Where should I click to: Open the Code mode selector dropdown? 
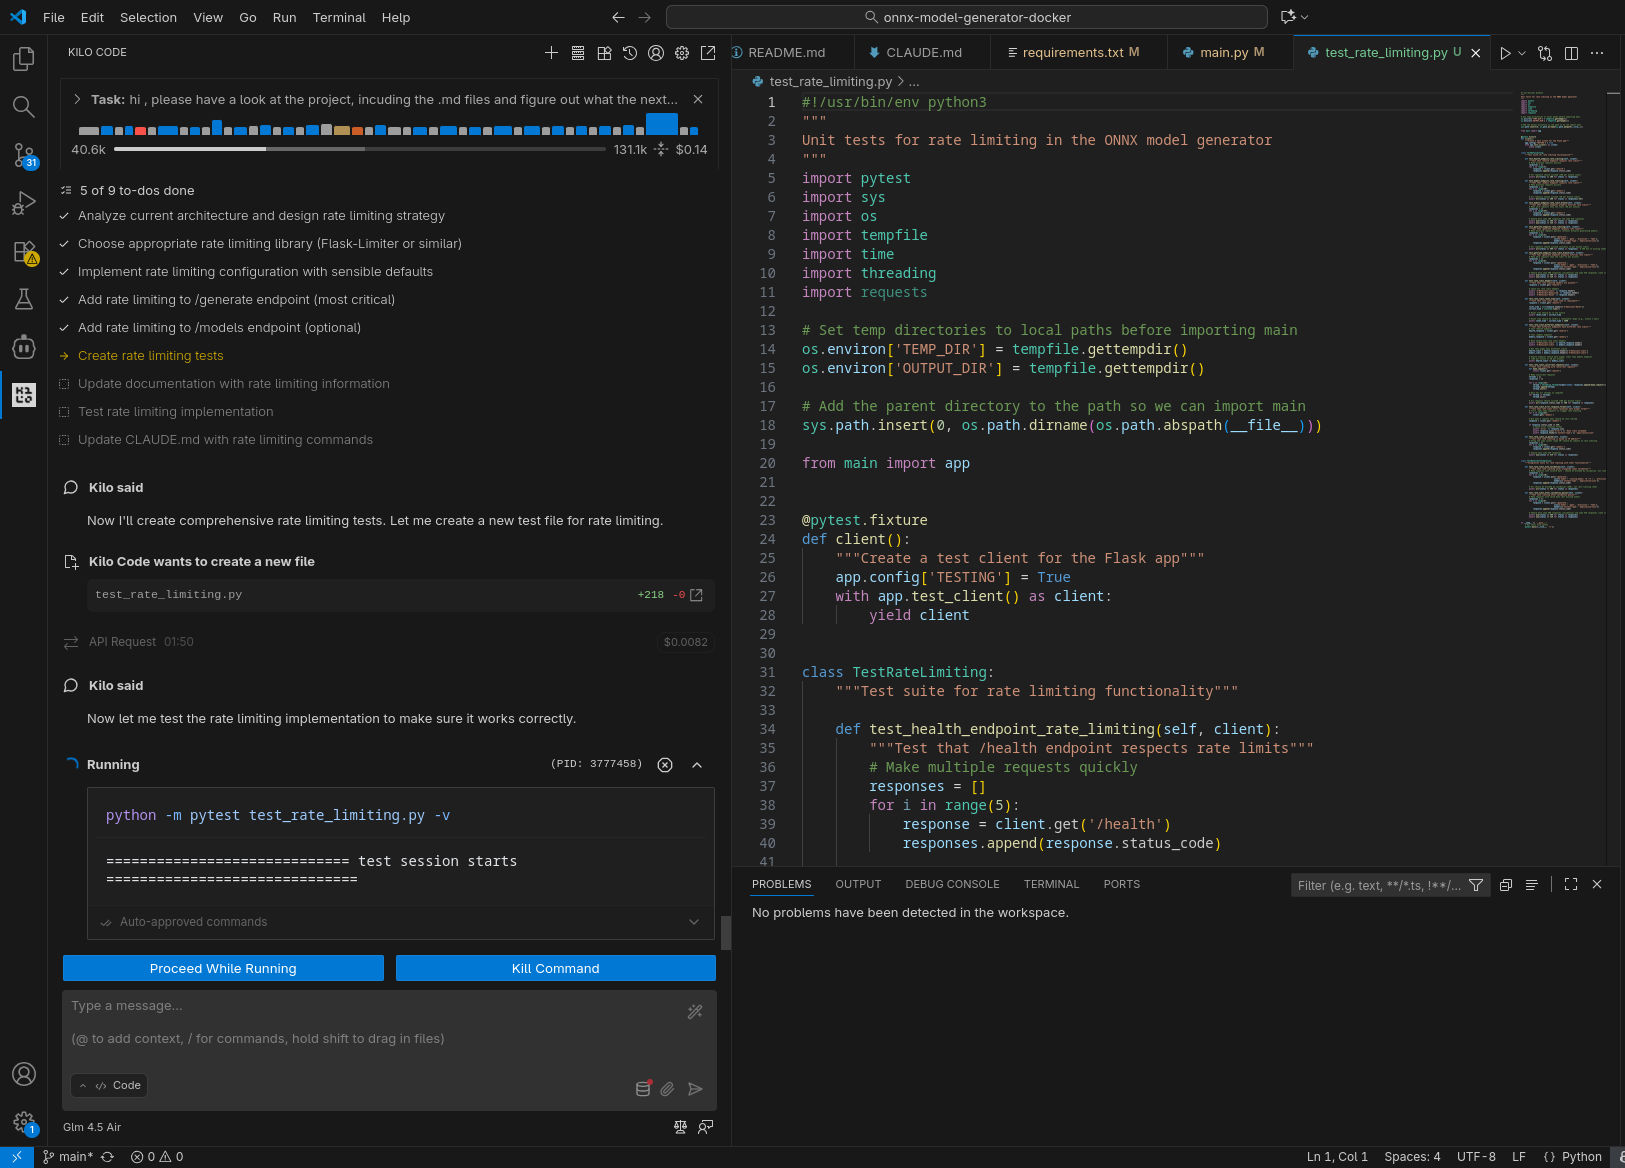pos(110,1085)
